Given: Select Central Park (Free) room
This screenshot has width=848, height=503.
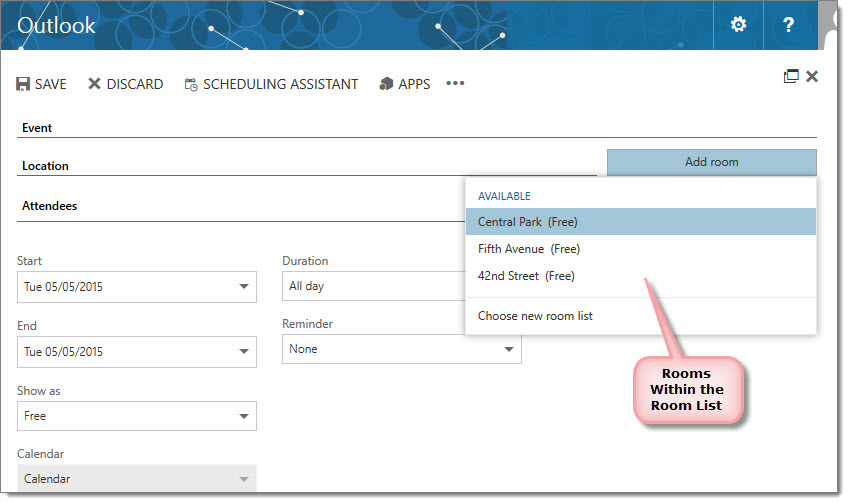Looking at the screenshot, I should tap(641, 222).
